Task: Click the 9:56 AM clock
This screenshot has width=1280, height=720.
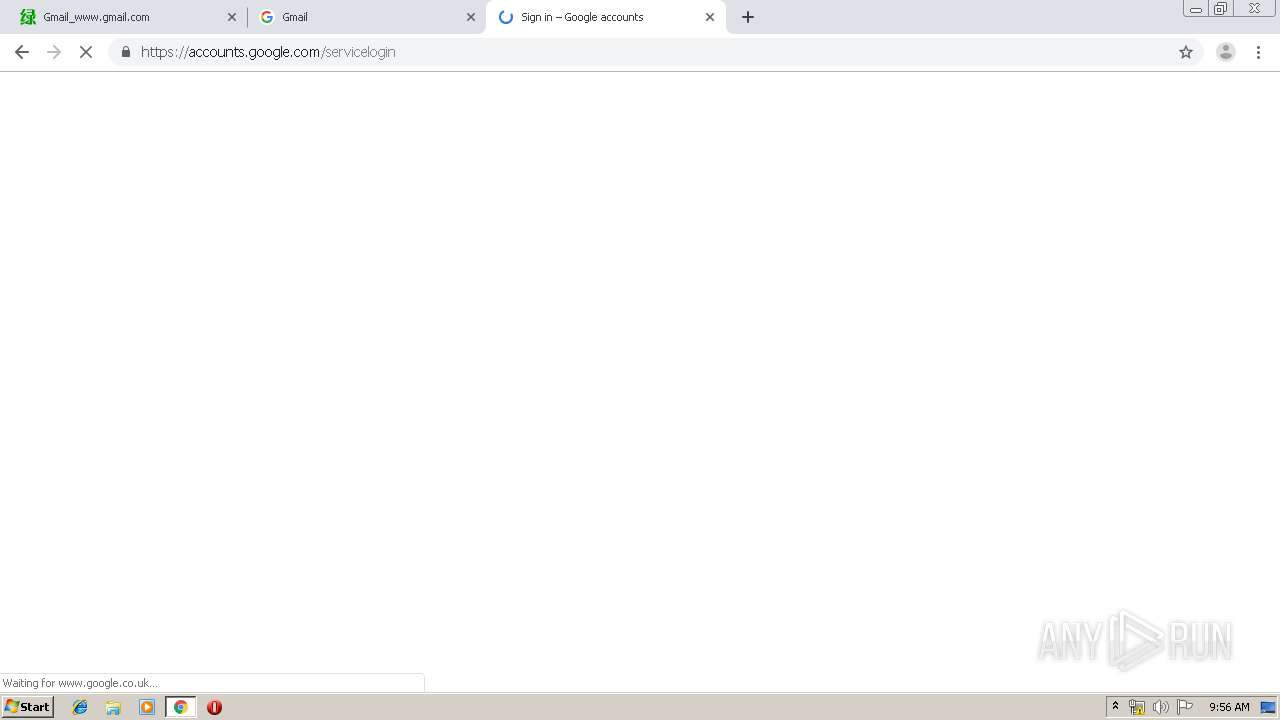Action: [x=1229, y=707]
